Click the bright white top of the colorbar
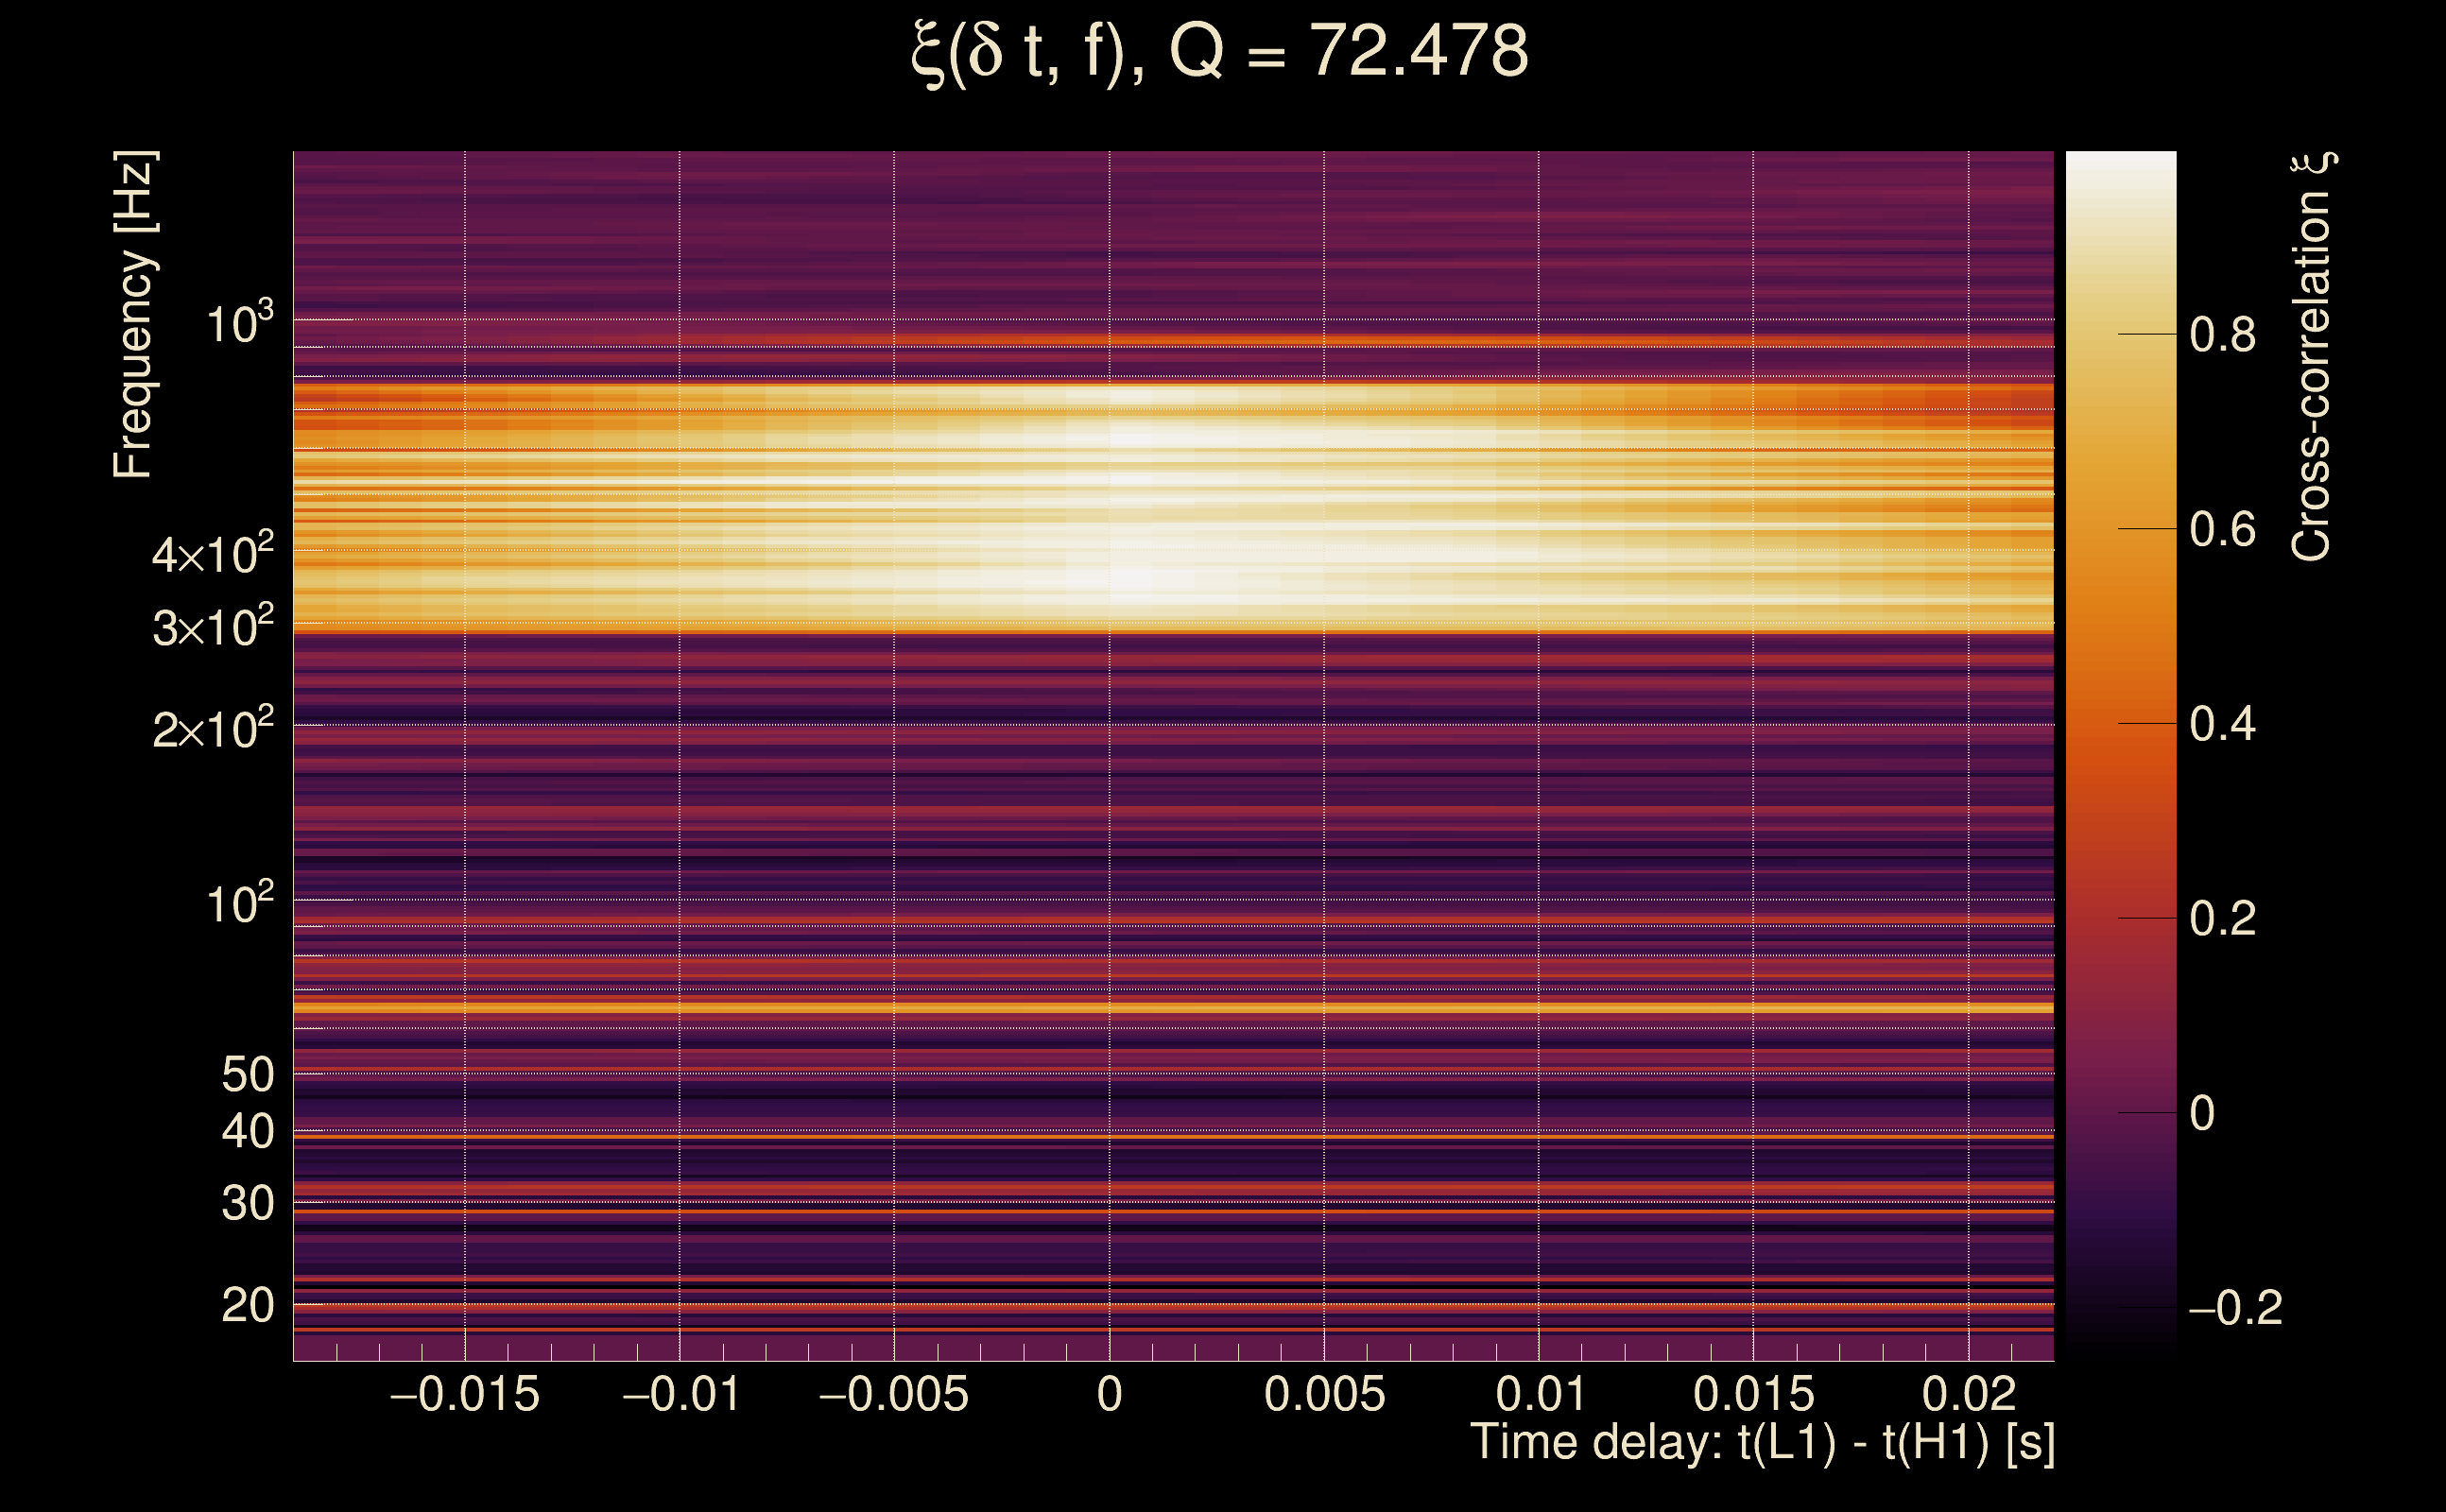Screen dimensions: 2446x1512 click(2120, 170)
